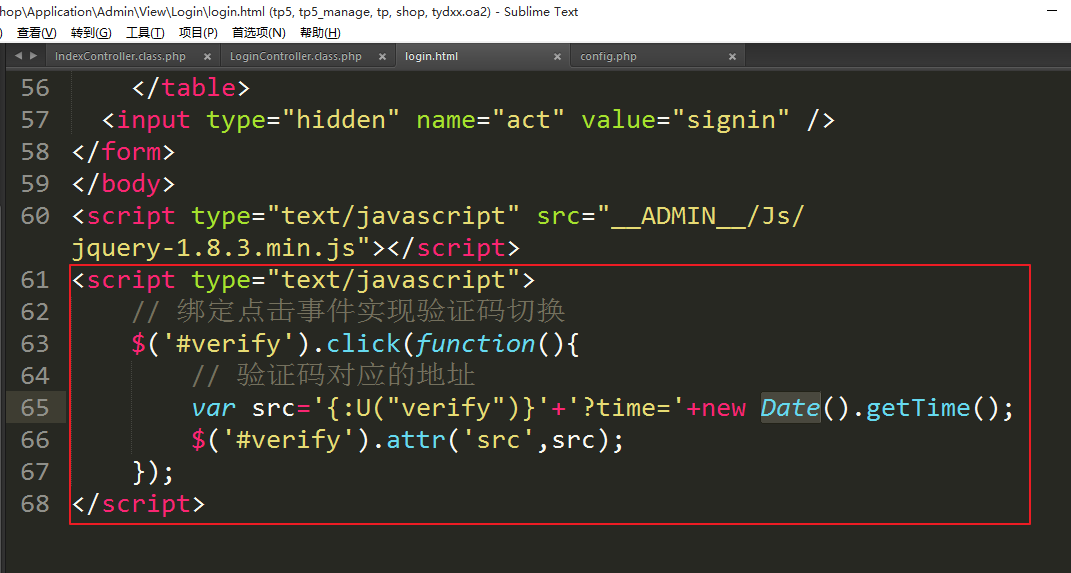Click the word function on line 63

click(475, 344)
